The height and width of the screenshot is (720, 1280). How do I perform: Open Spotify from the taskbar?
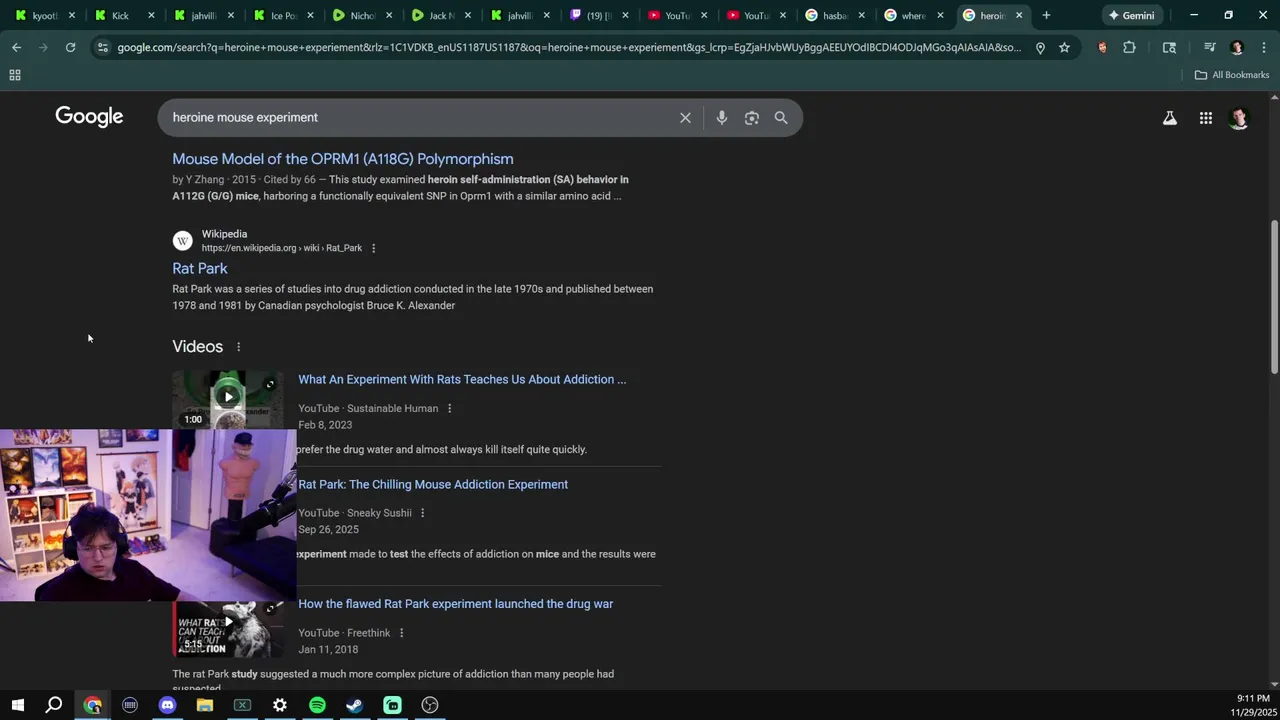pyautogui.click(x=317, y=705)
